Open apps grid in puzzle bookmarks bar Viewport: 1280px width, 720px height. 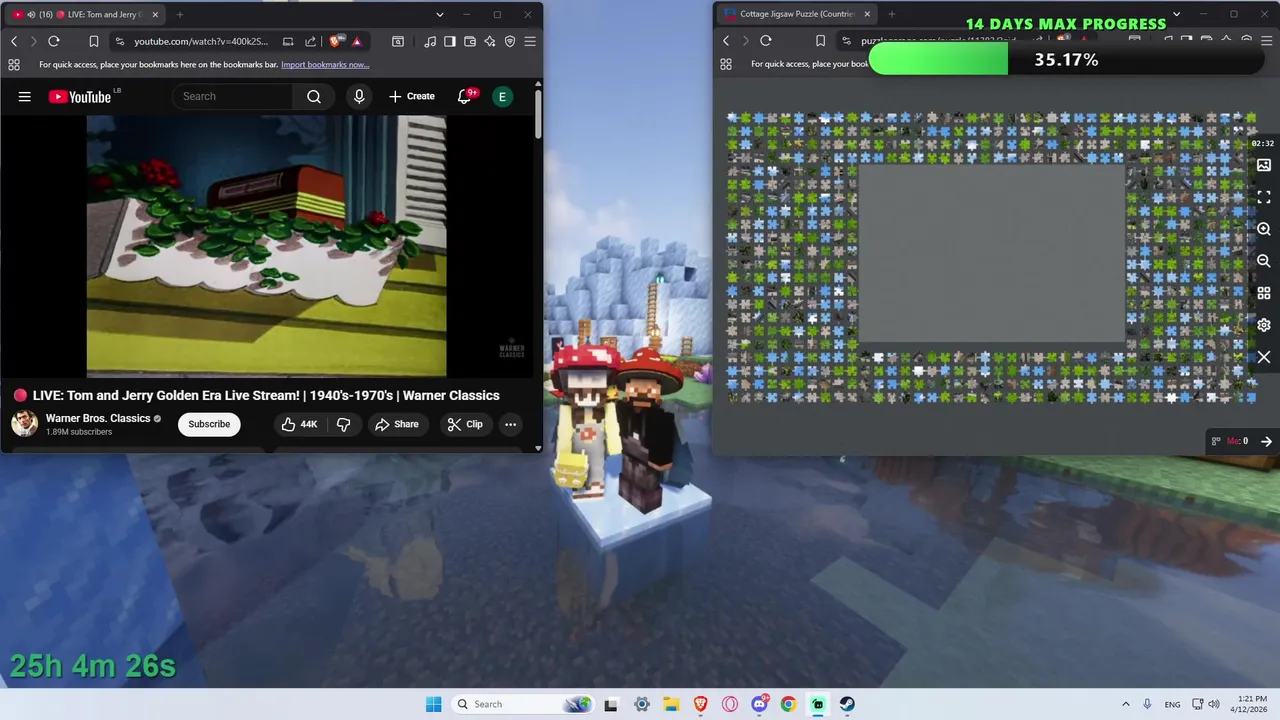point(726,64)
